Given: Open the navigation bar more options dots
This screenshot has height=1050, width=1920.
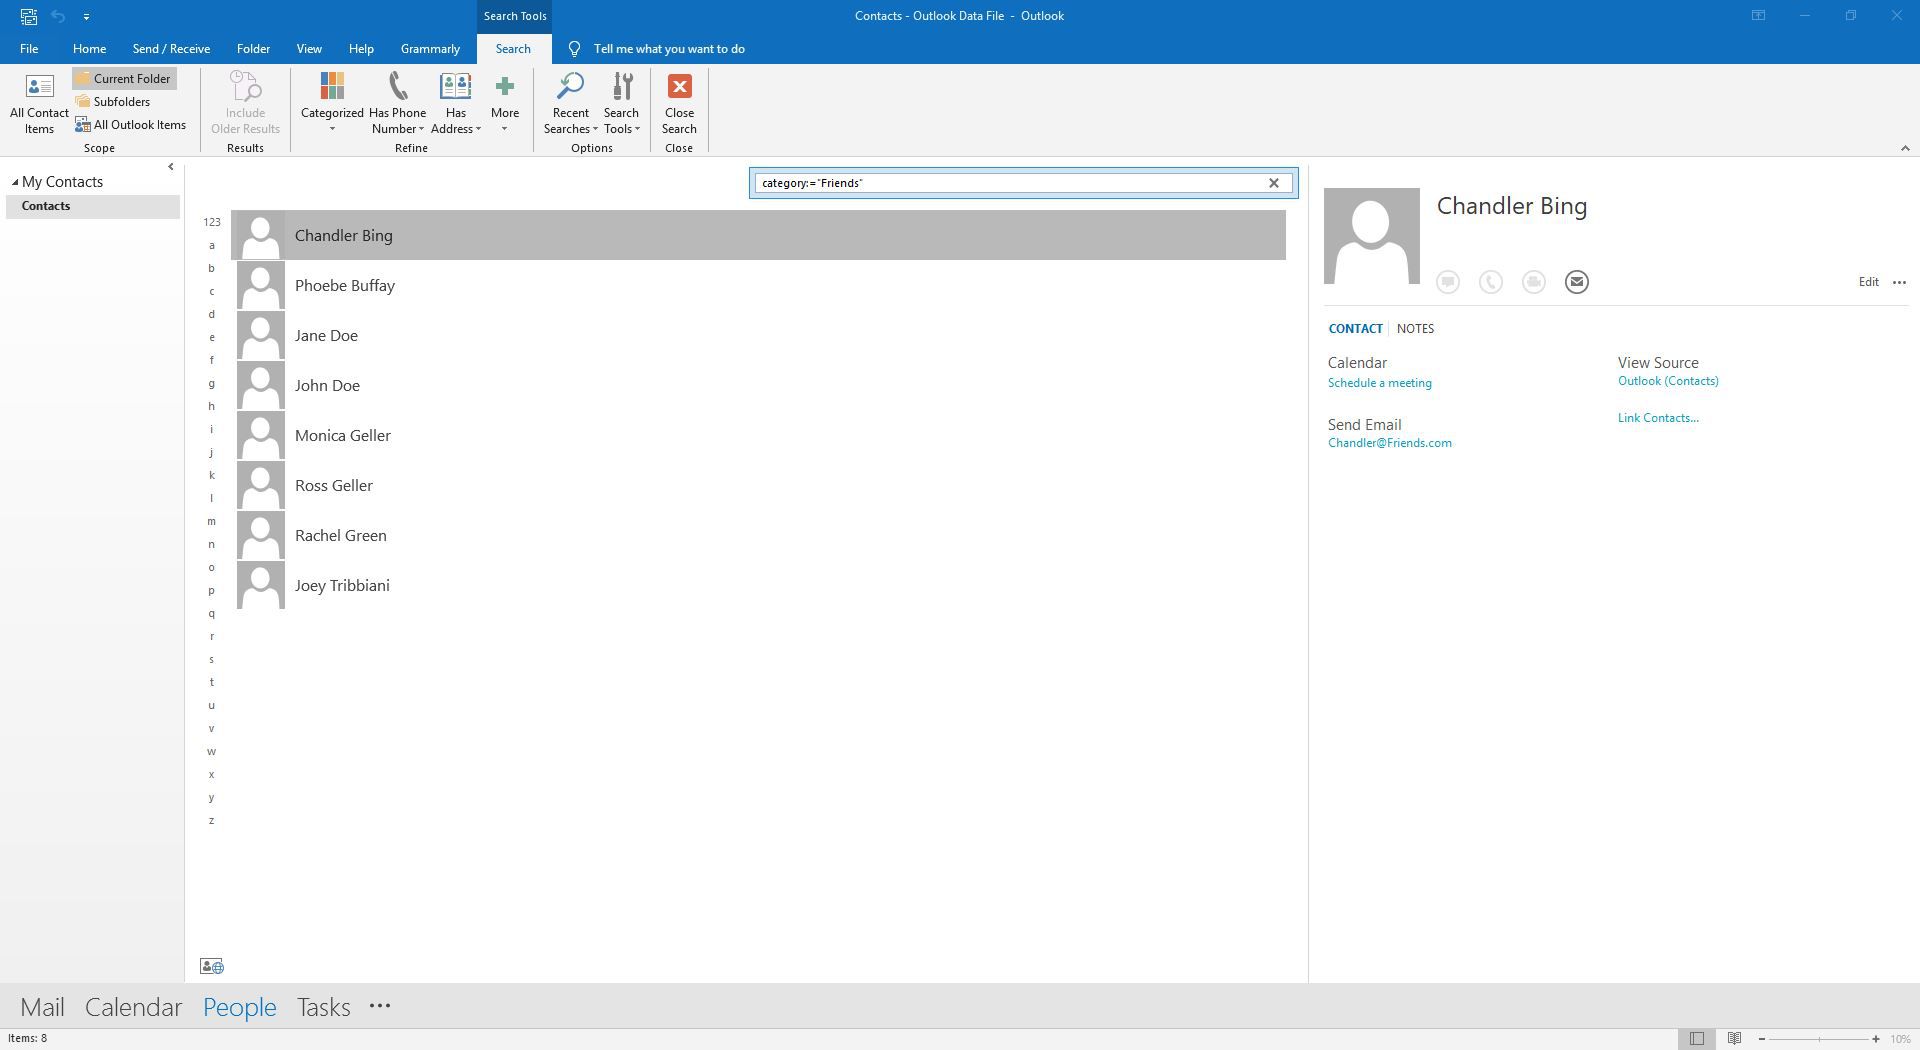Looking at the screenshot, I should (379, 1007).
